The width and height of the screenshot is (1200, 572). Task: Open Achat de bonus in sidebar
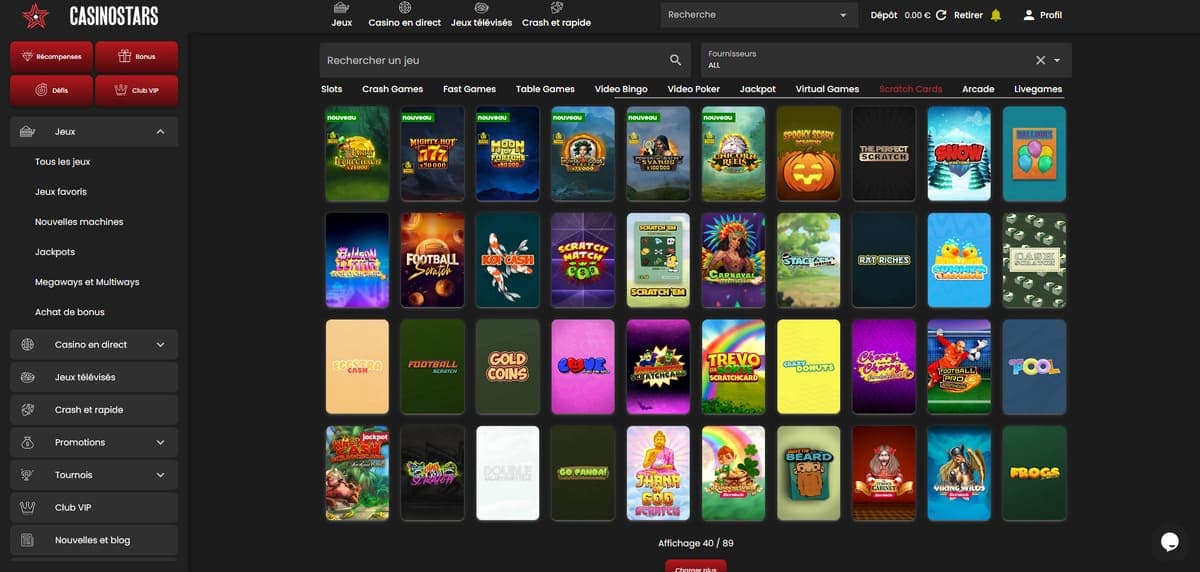tap(70, 312)
